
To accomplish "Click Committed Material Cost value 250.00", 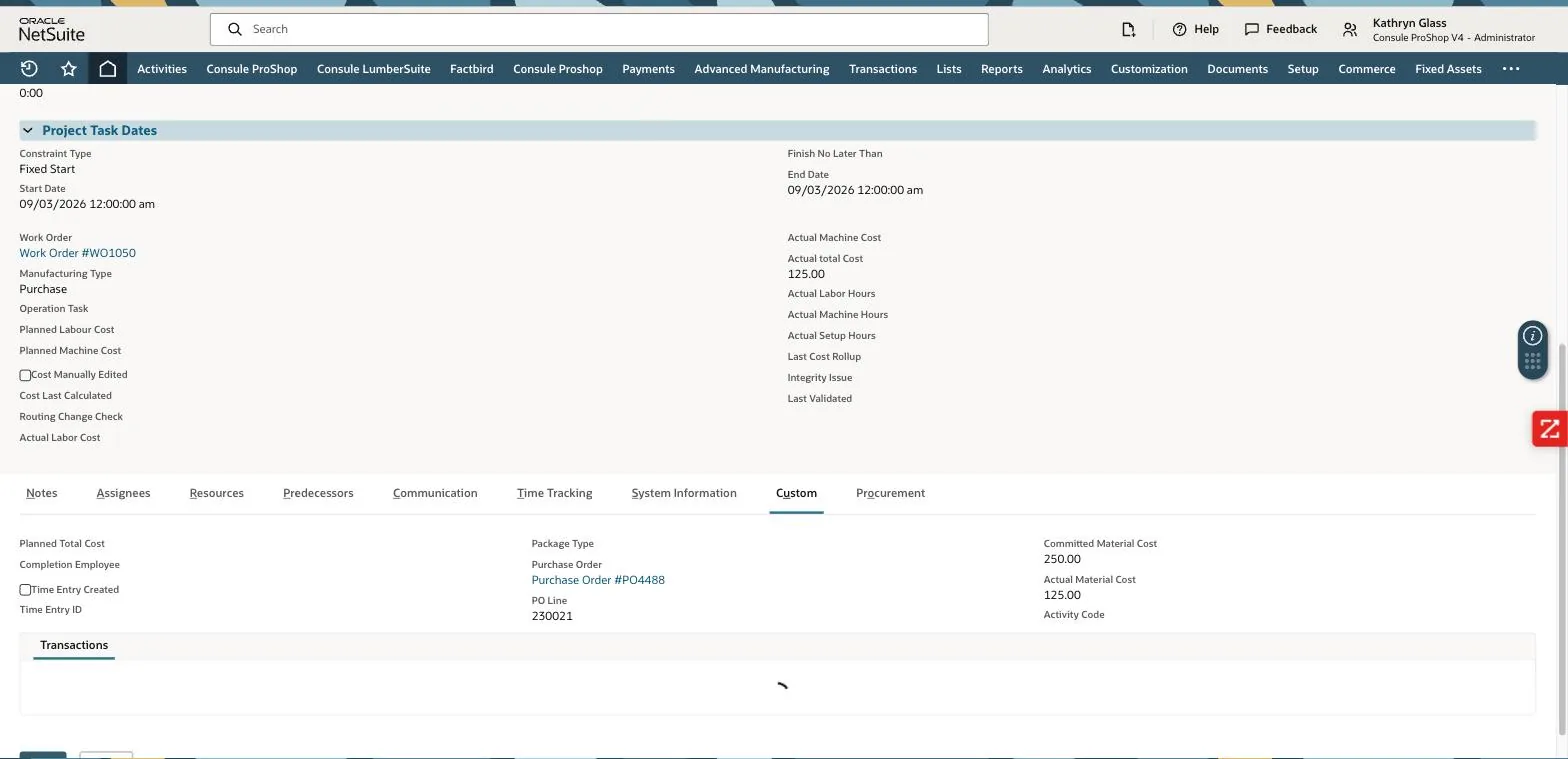I will [x=1062, y=559].
